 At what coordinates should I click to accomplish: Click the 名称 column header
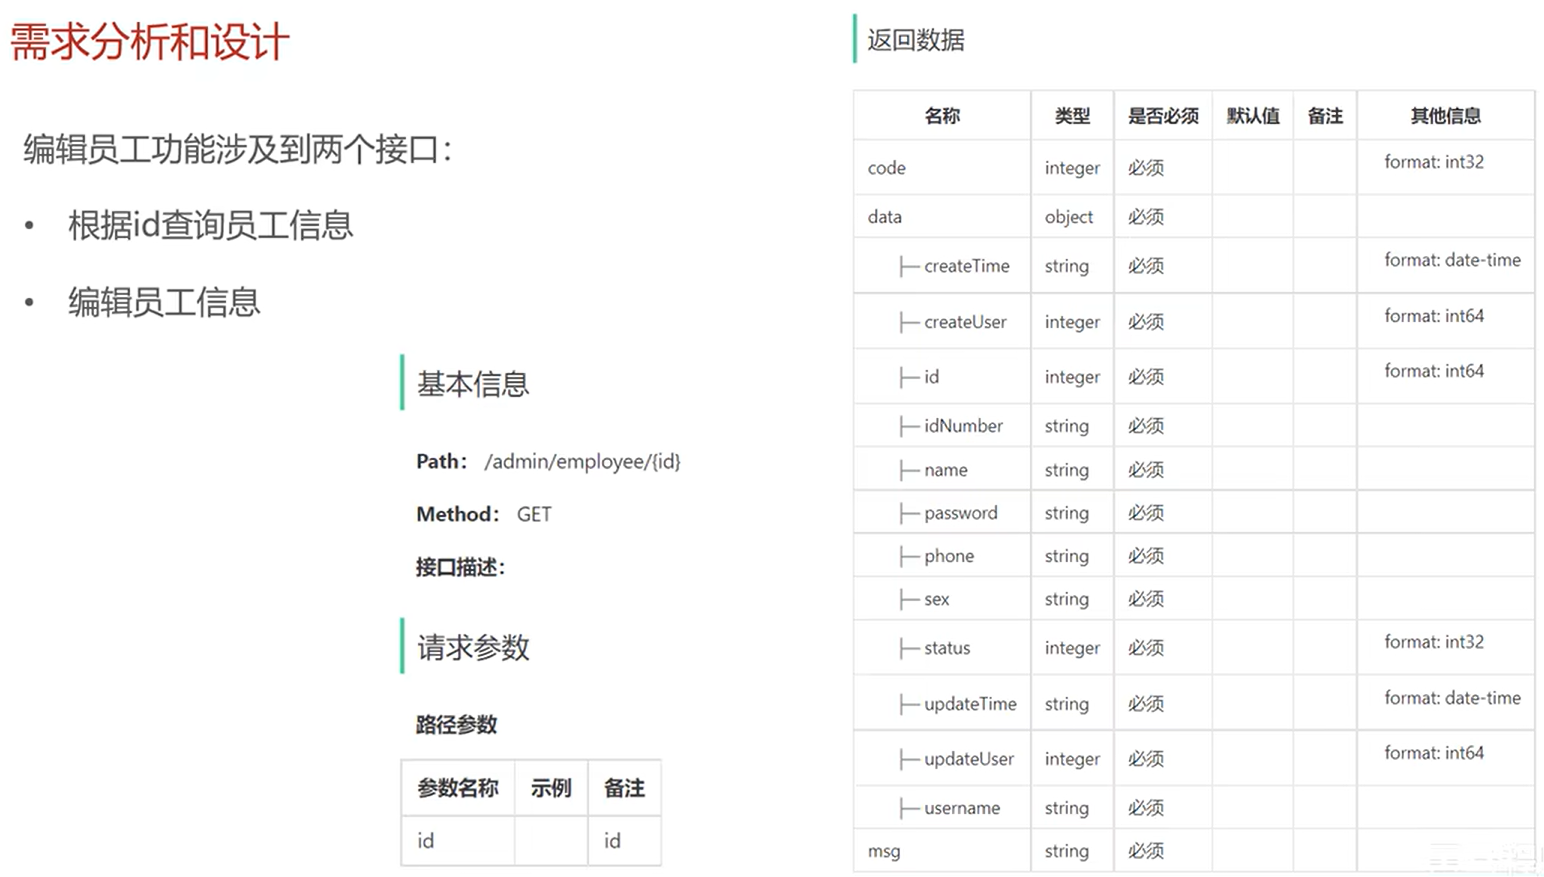point(942,116)
